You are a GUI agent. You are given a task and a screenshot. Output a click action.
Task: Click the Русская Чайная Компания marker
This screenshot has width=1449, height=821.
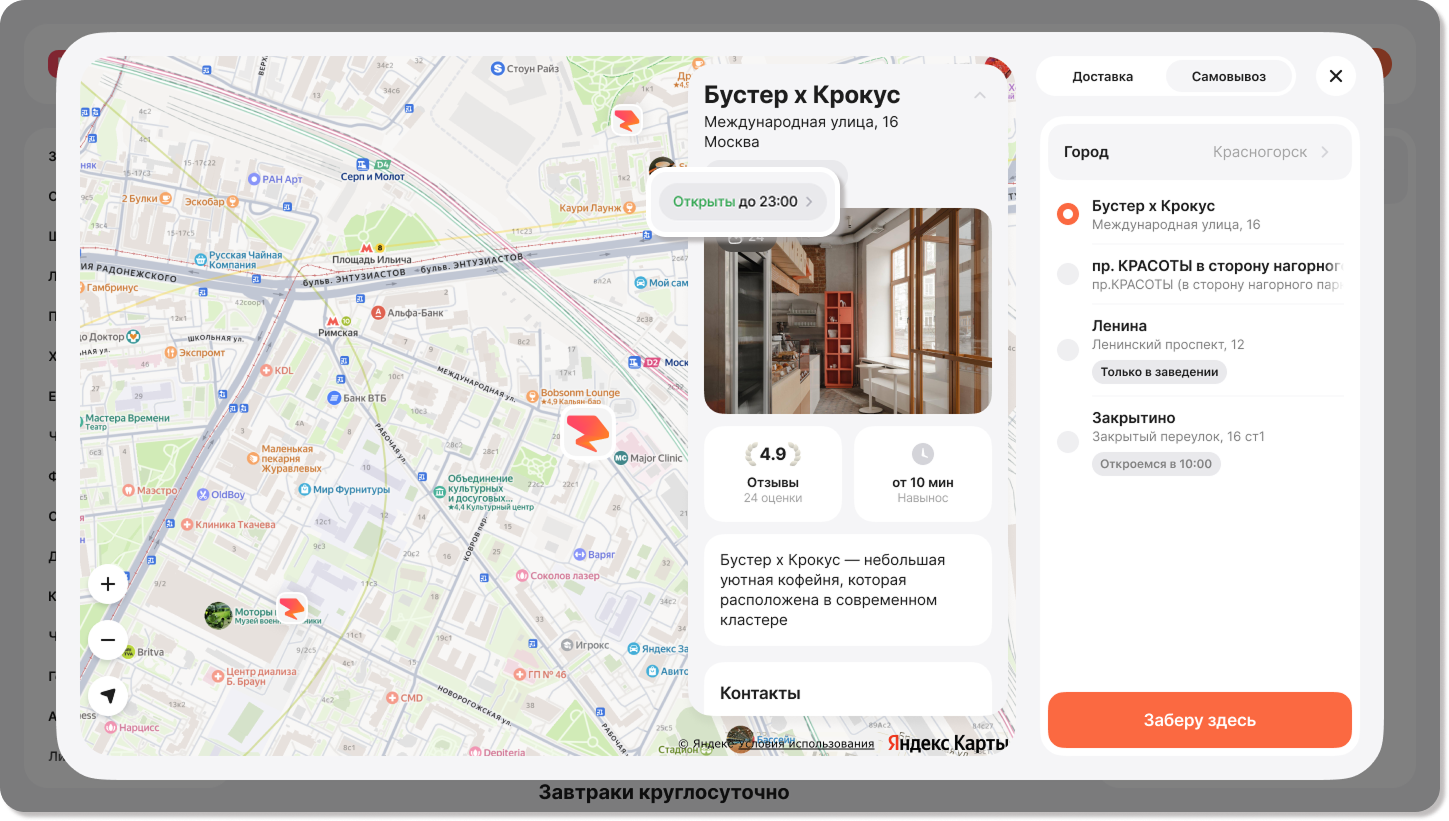201,260
